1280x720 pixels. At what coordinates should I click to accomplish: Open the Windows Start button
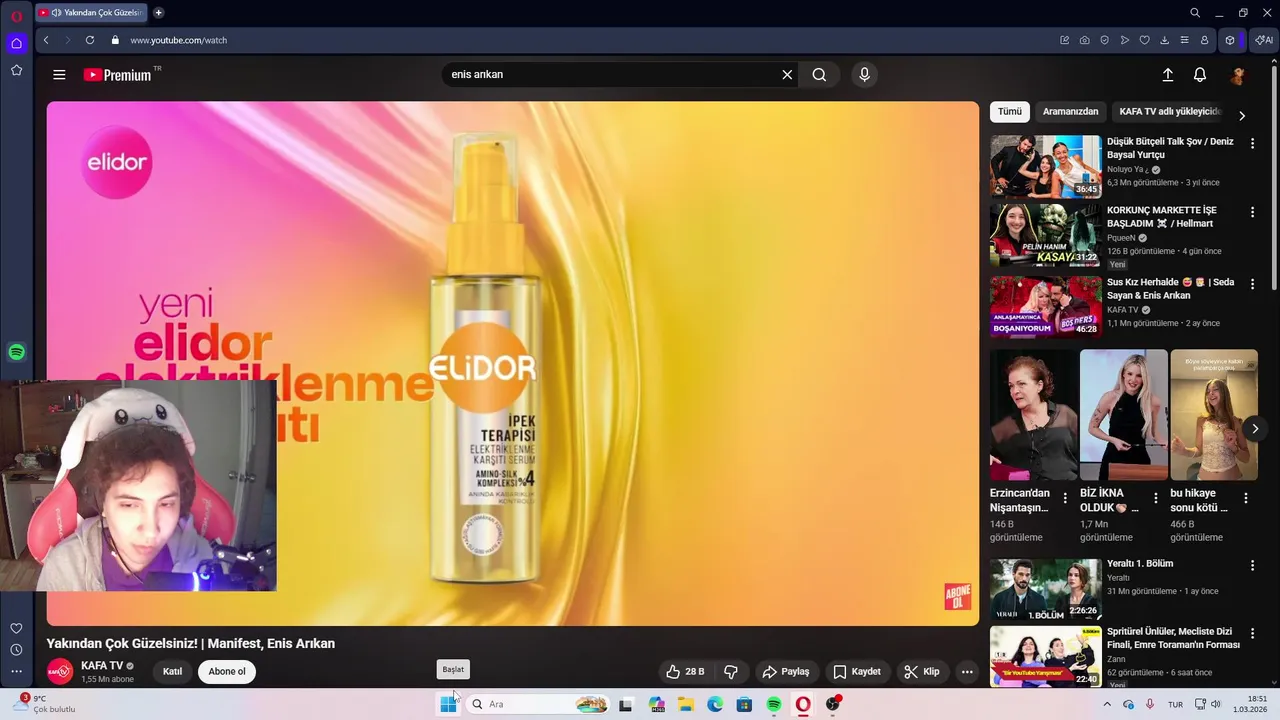[448, 705]
